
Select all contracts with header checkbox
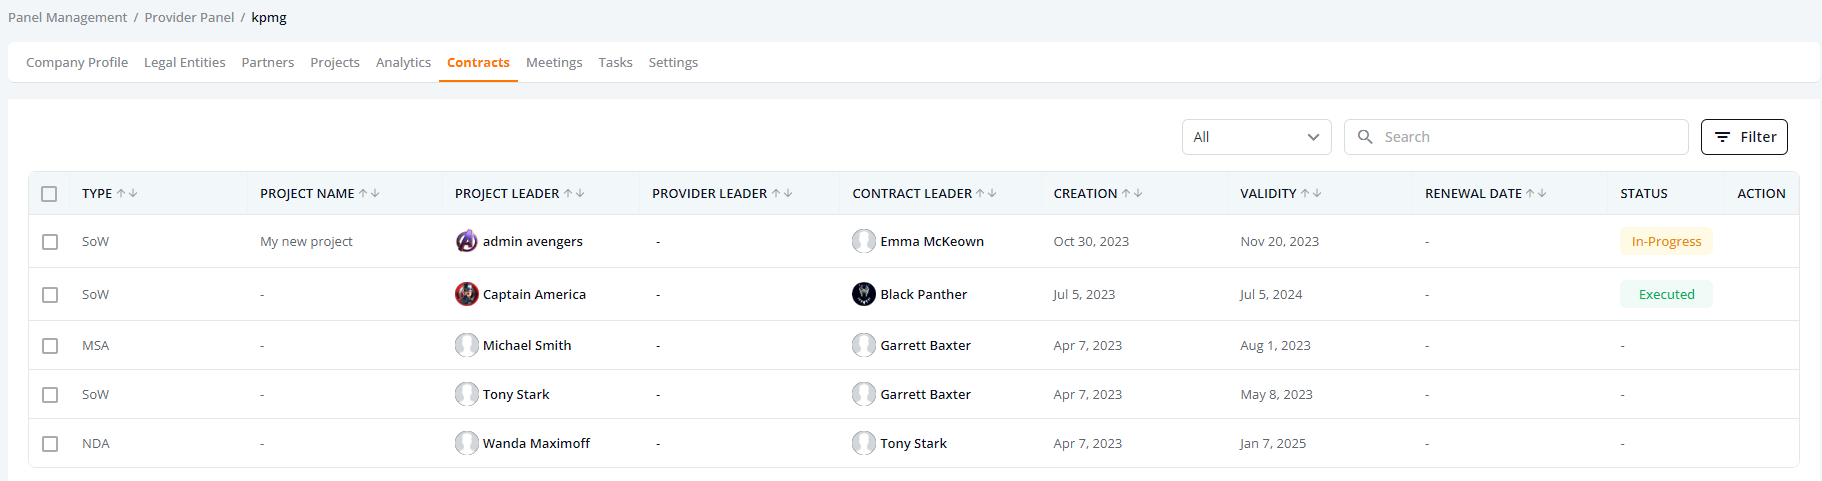49,194
